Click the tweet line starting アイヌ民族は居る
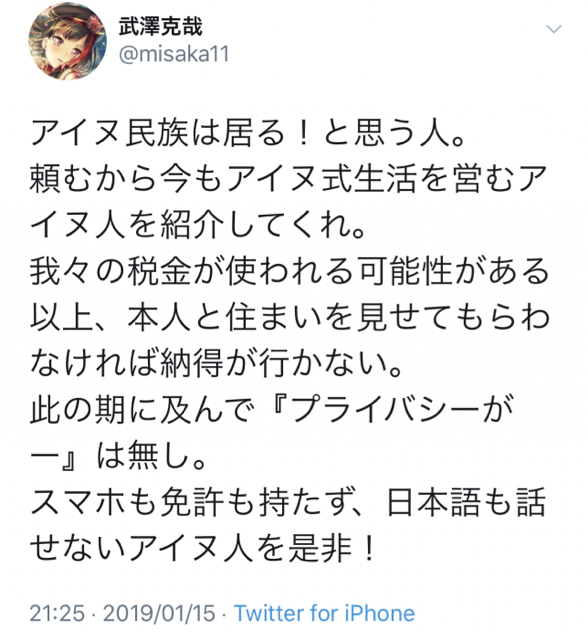Image resolution: width=588 pixels, height=640 pixels. (249, 133)
